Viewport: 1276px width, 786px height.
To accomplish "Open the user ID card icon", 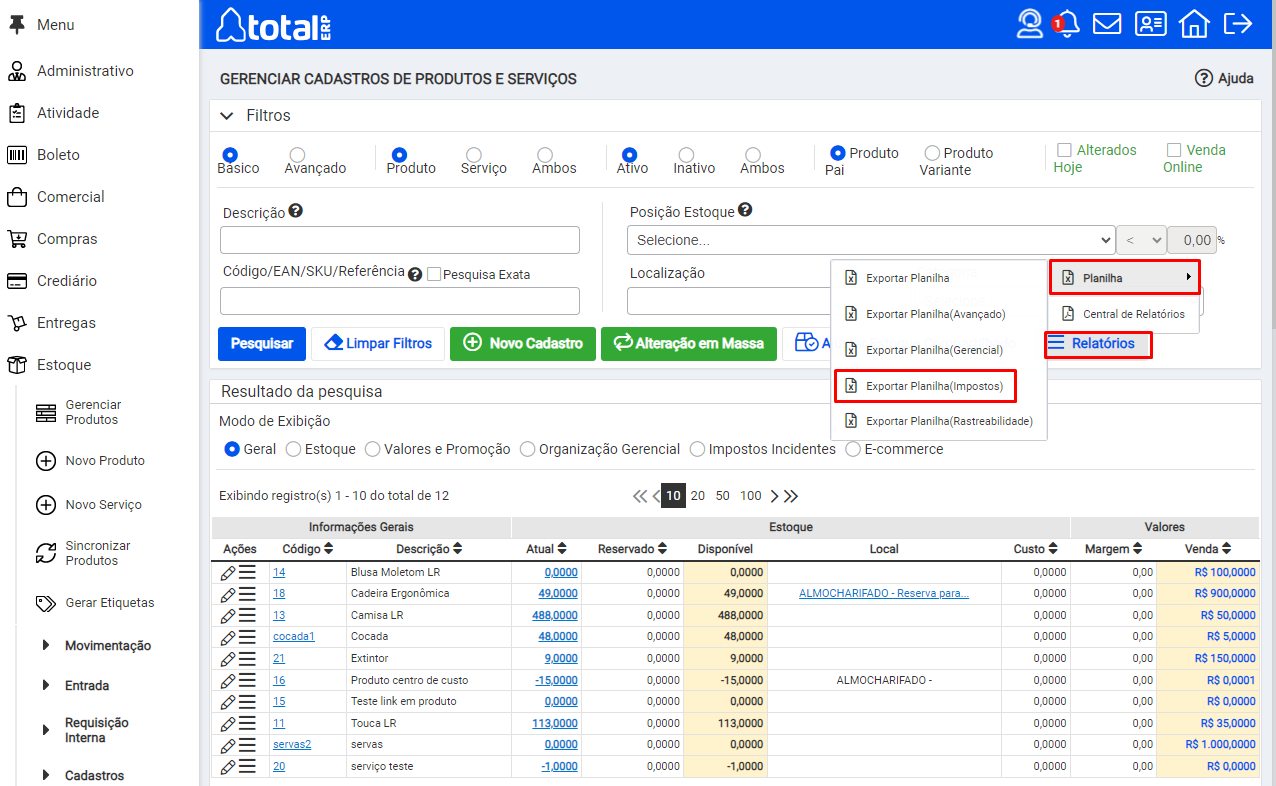I will coord(1150,23).
